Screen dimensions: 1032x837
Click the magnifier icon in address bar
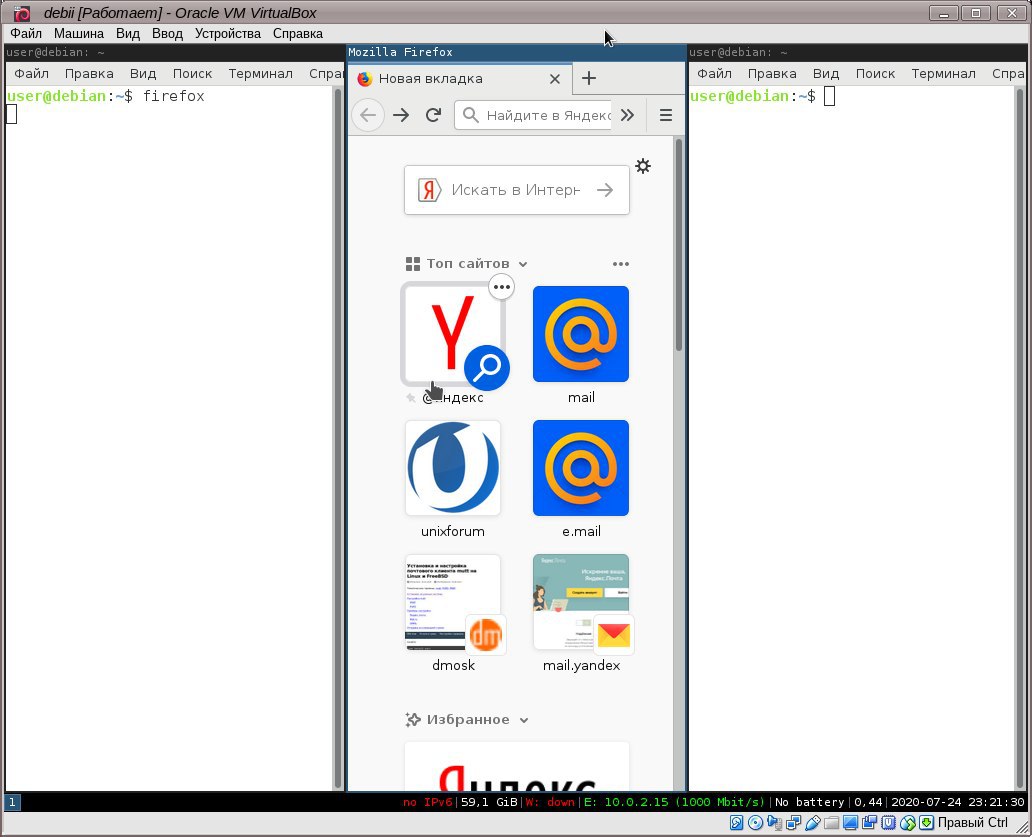(x=470, y=115)
